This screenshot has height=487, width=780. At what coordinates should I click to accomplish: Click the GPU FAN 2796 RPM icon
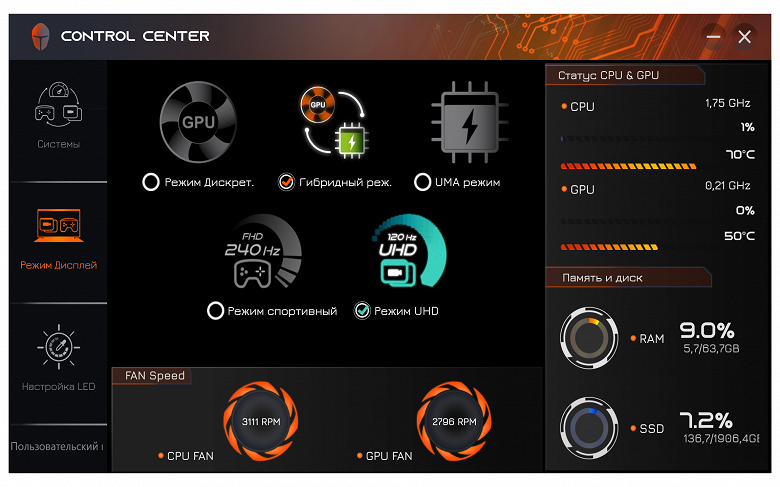pyautogui.click(x=454, y=421)
